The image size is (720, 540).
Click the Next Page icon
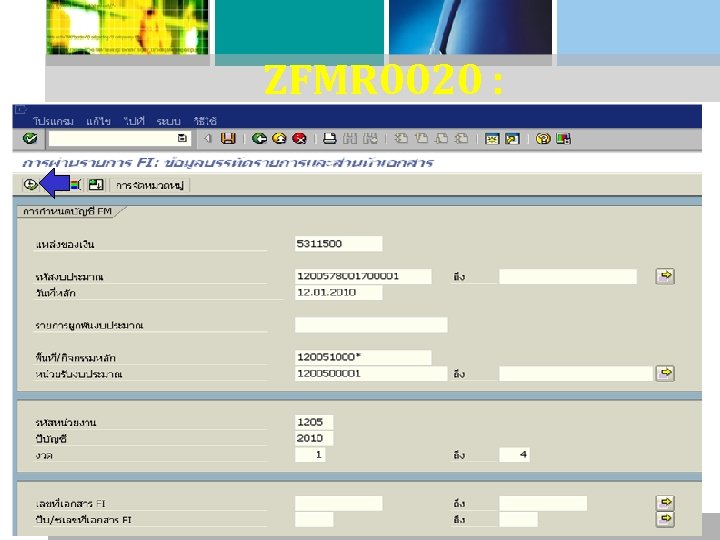(x=442, y=138)
